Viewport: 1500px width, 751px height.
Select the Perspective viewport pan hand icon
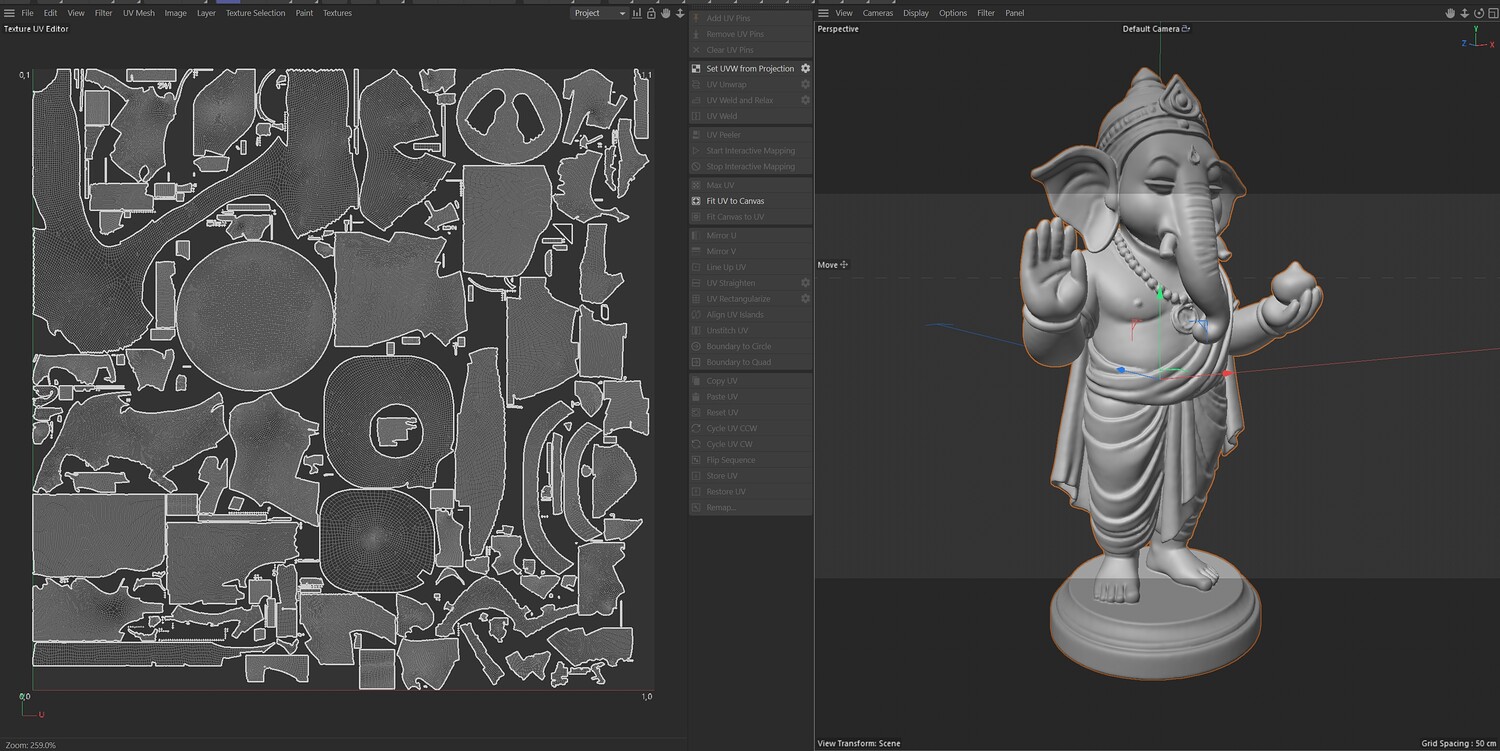tap(1451, 13)
